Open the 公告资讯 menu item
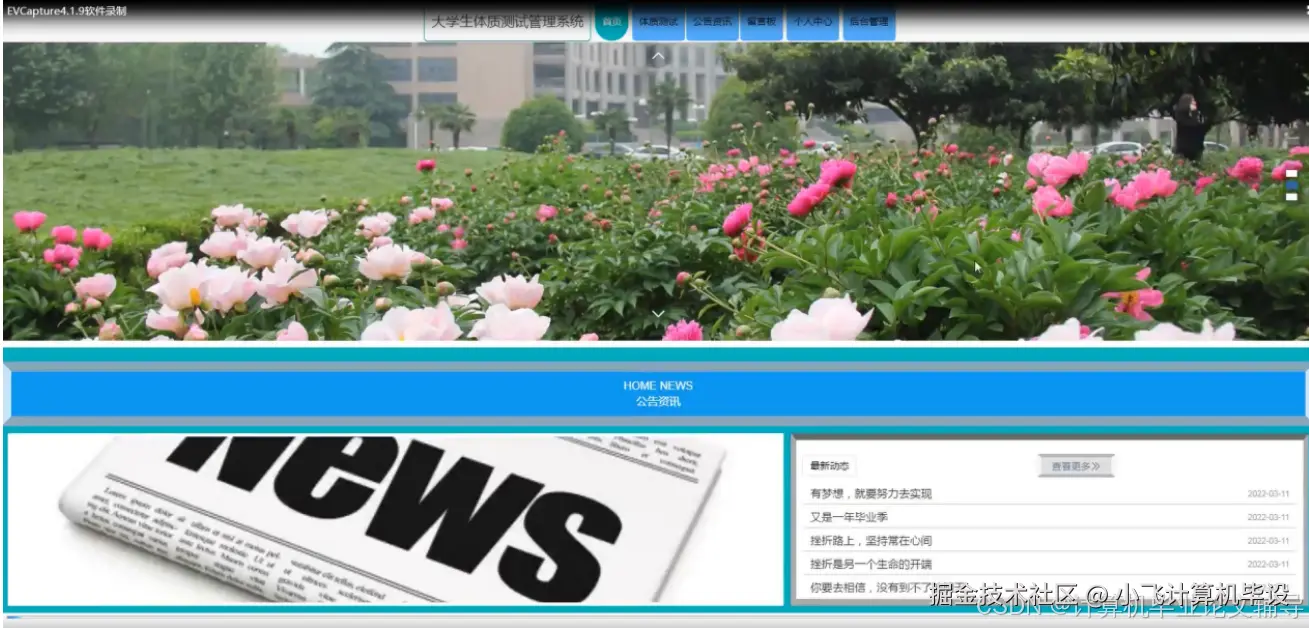The height and width of the screenshot is (628, 1309). click(x=712, y=21)
